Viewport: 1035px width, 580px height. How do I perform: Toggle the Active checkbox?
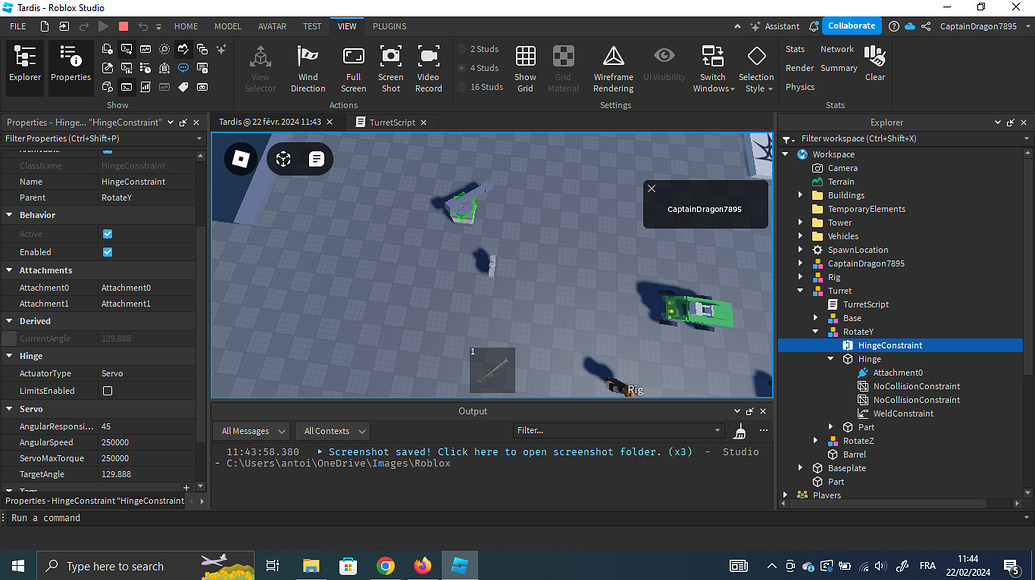(108, 234)
